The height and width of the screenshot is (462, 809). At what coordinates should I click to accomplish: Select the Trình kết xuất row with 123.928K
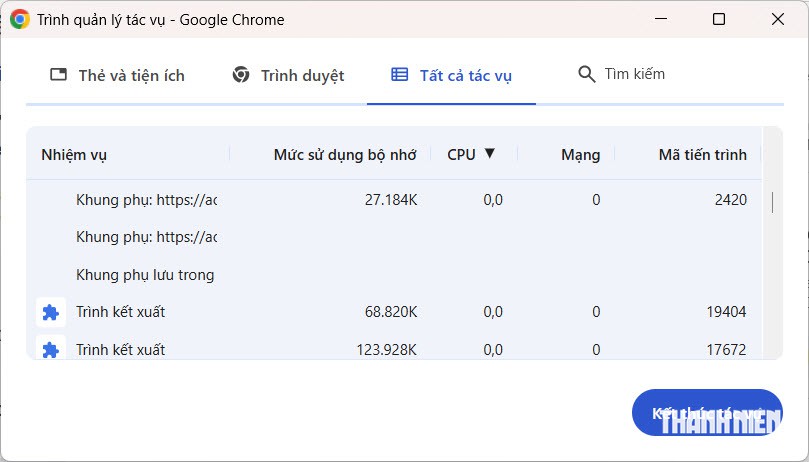point(394,349)
